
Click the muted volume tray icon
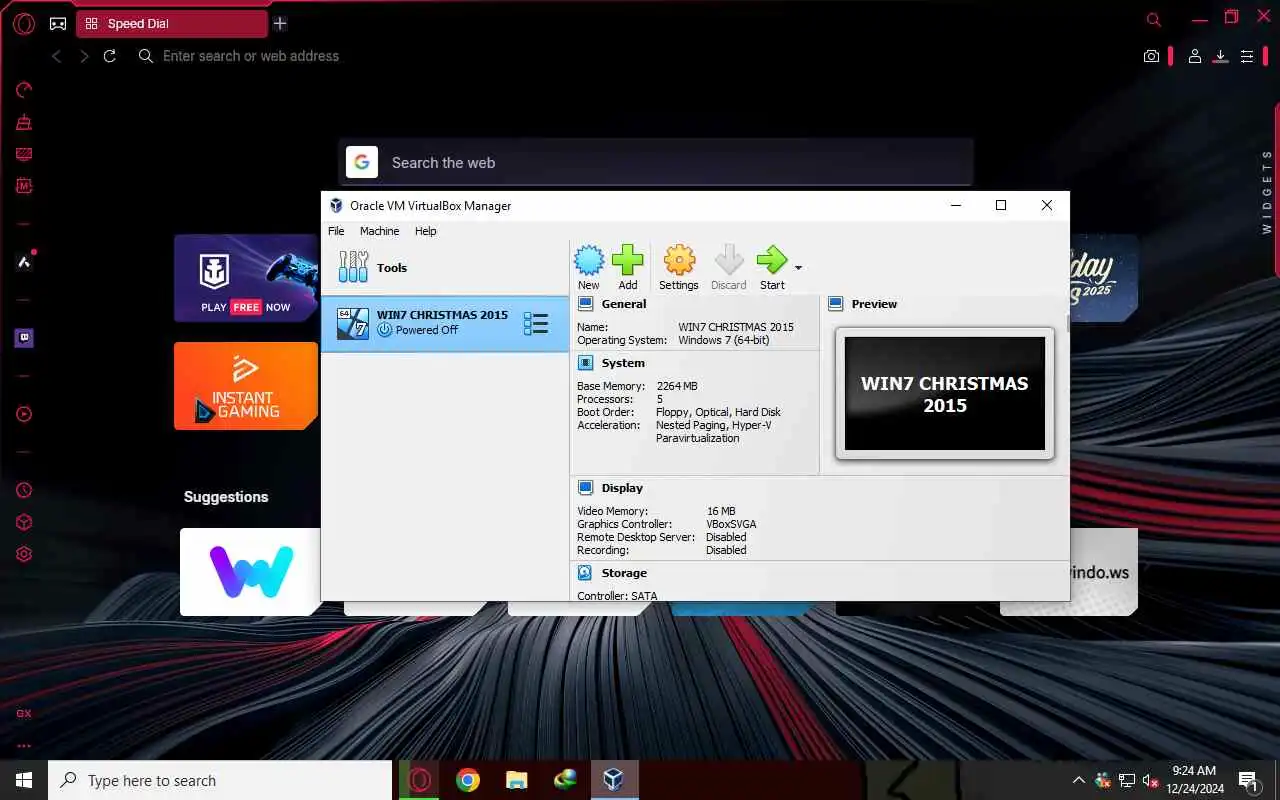[1150, 780]
